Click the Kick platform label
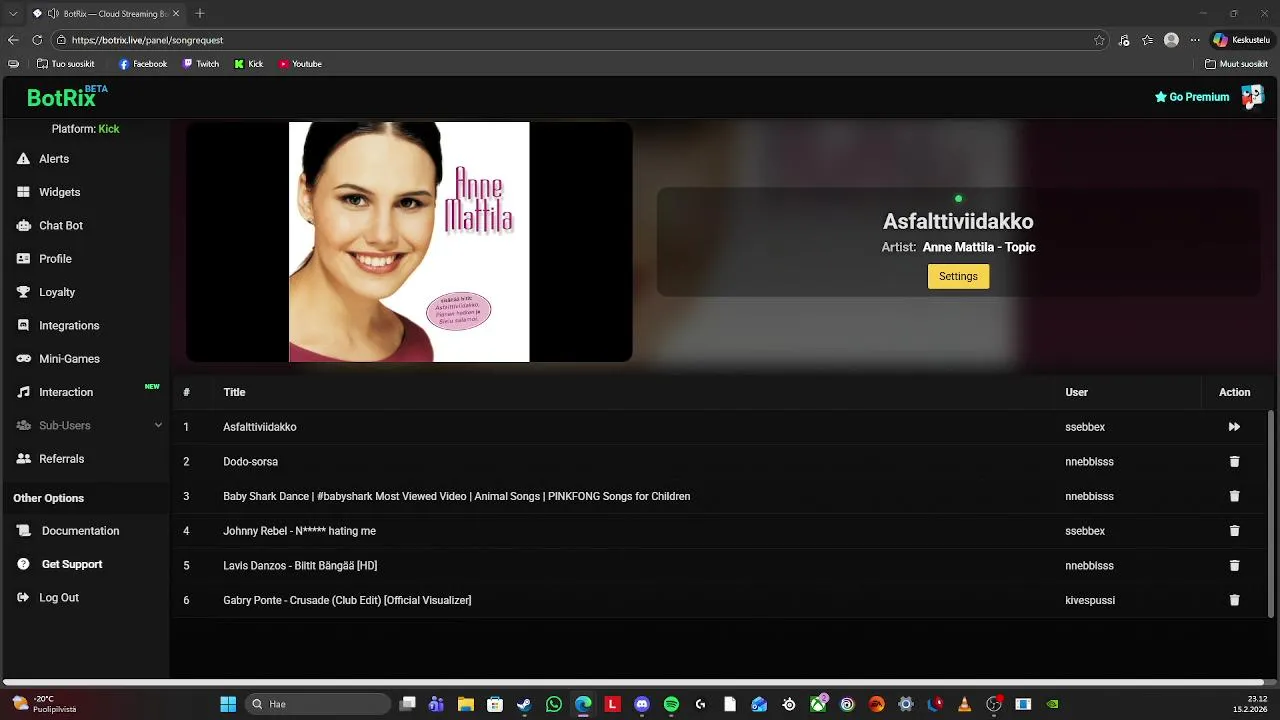The width and height of the screenshot is (1280, 720). coord(109,129)
